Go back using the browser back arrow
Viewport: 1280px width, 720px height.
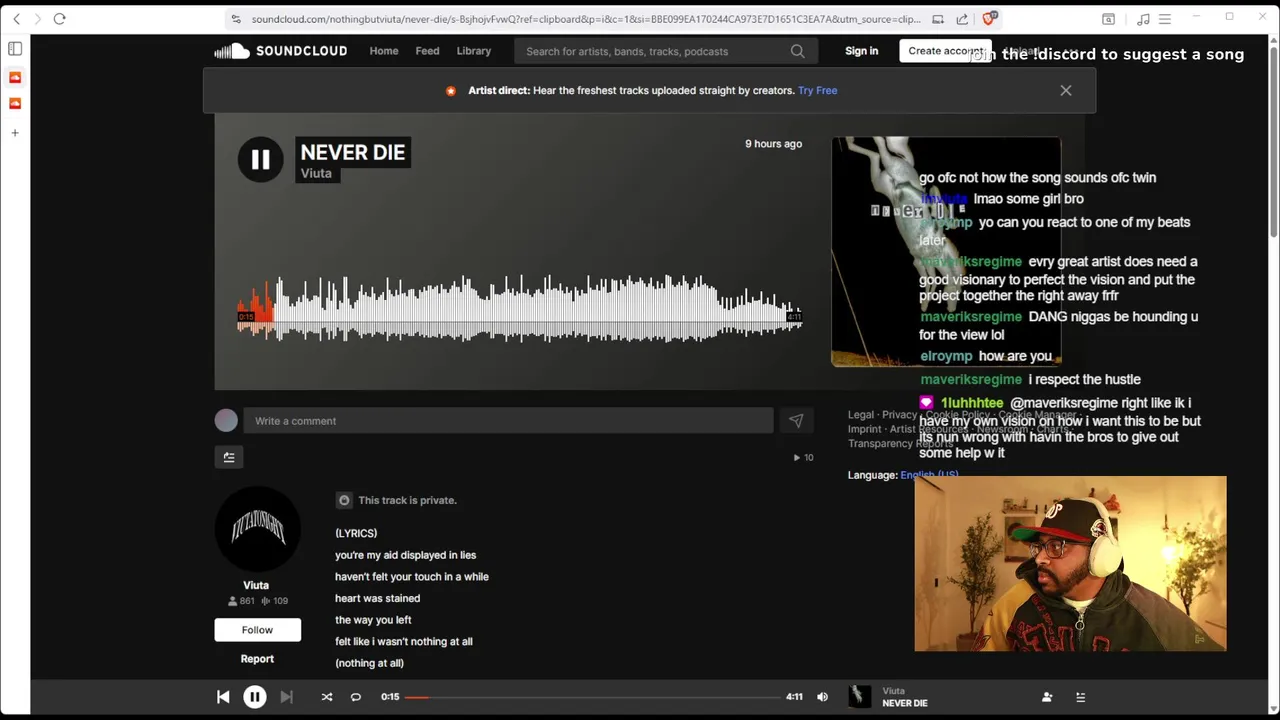coord(16,18)
